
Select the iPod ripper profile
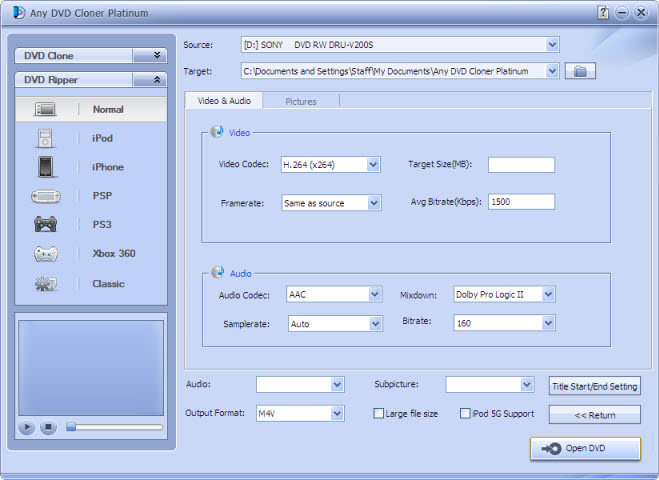click(x=91, y=138)
